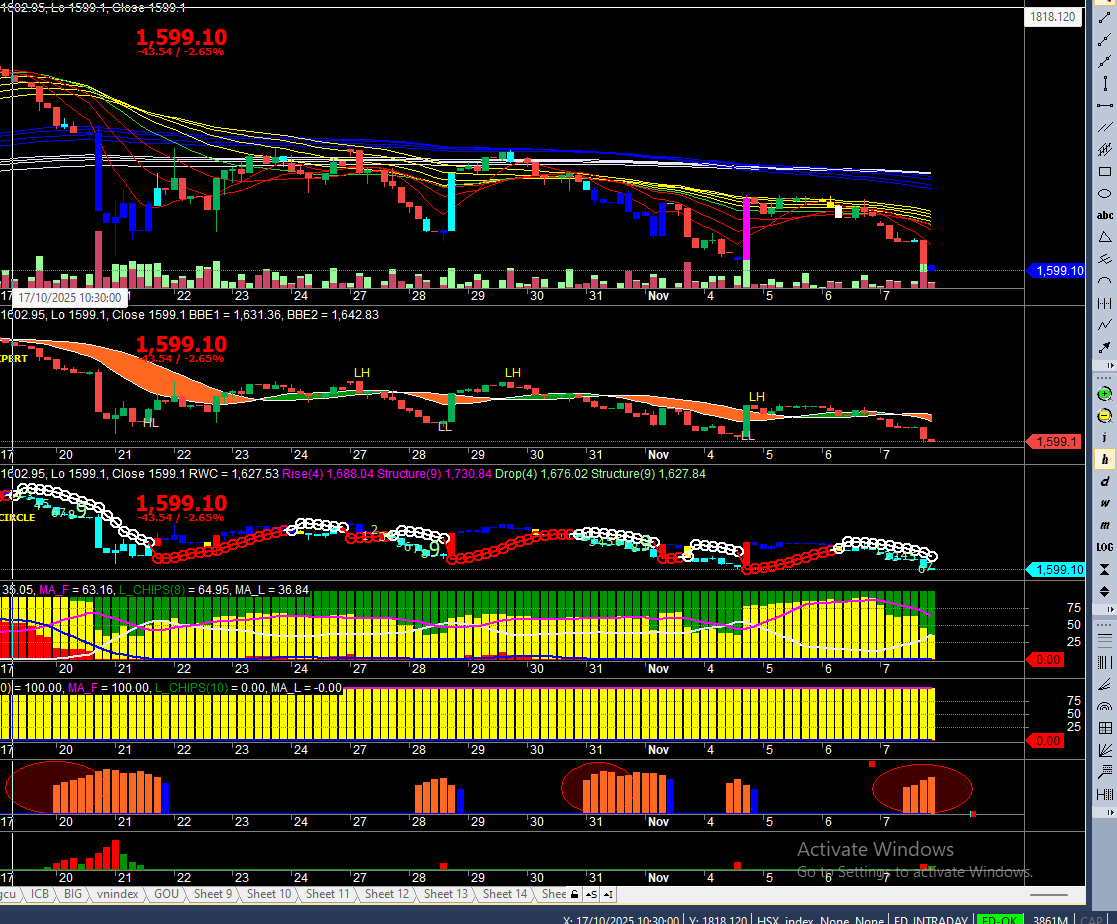The width and height of the screenshot is (1117, 924).
Task: Select the Extended line drawing tool
Action: click(x=1105, y=62)
